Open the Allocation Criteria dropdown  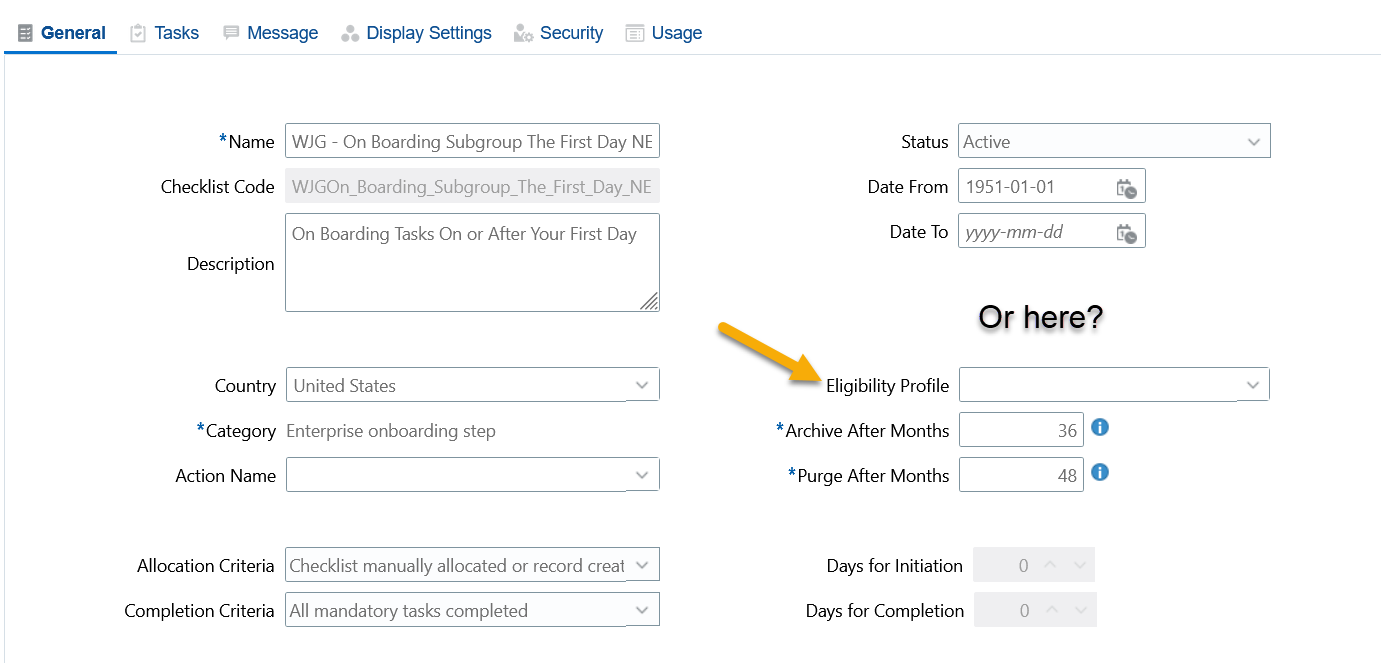472,565
